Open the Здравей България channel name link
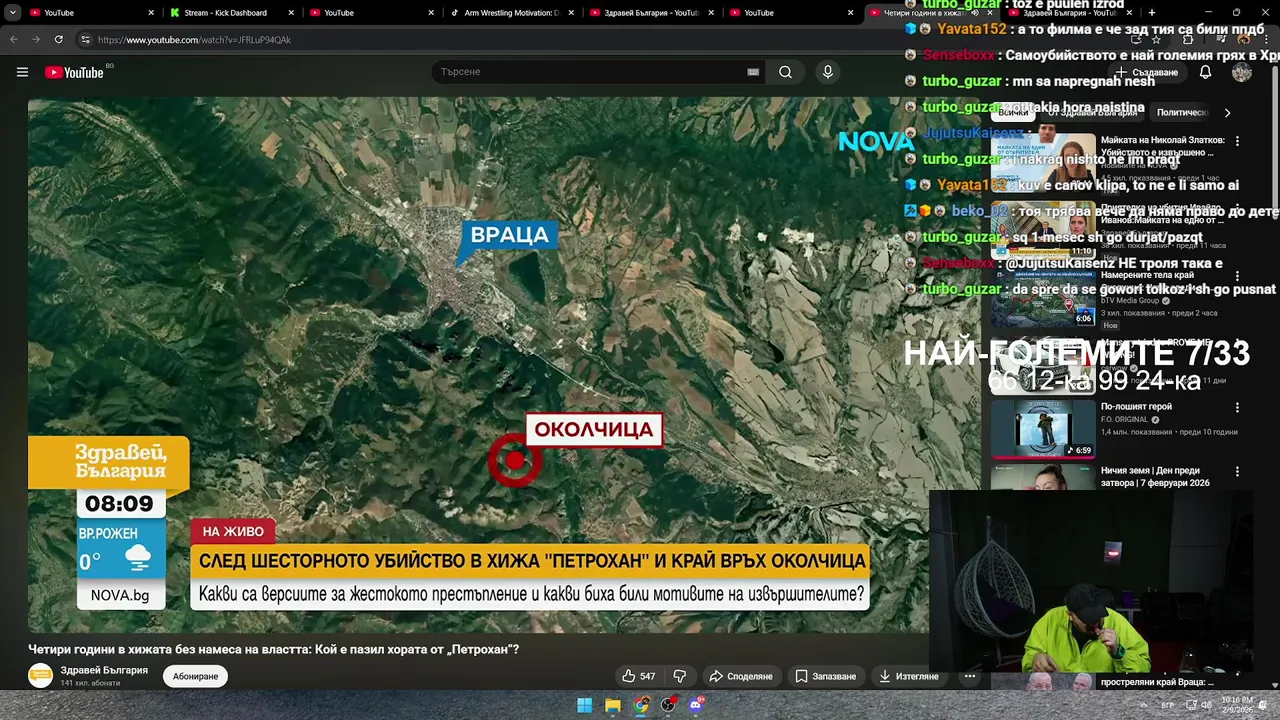1280x720 pixels. click(x=104, y=670)
